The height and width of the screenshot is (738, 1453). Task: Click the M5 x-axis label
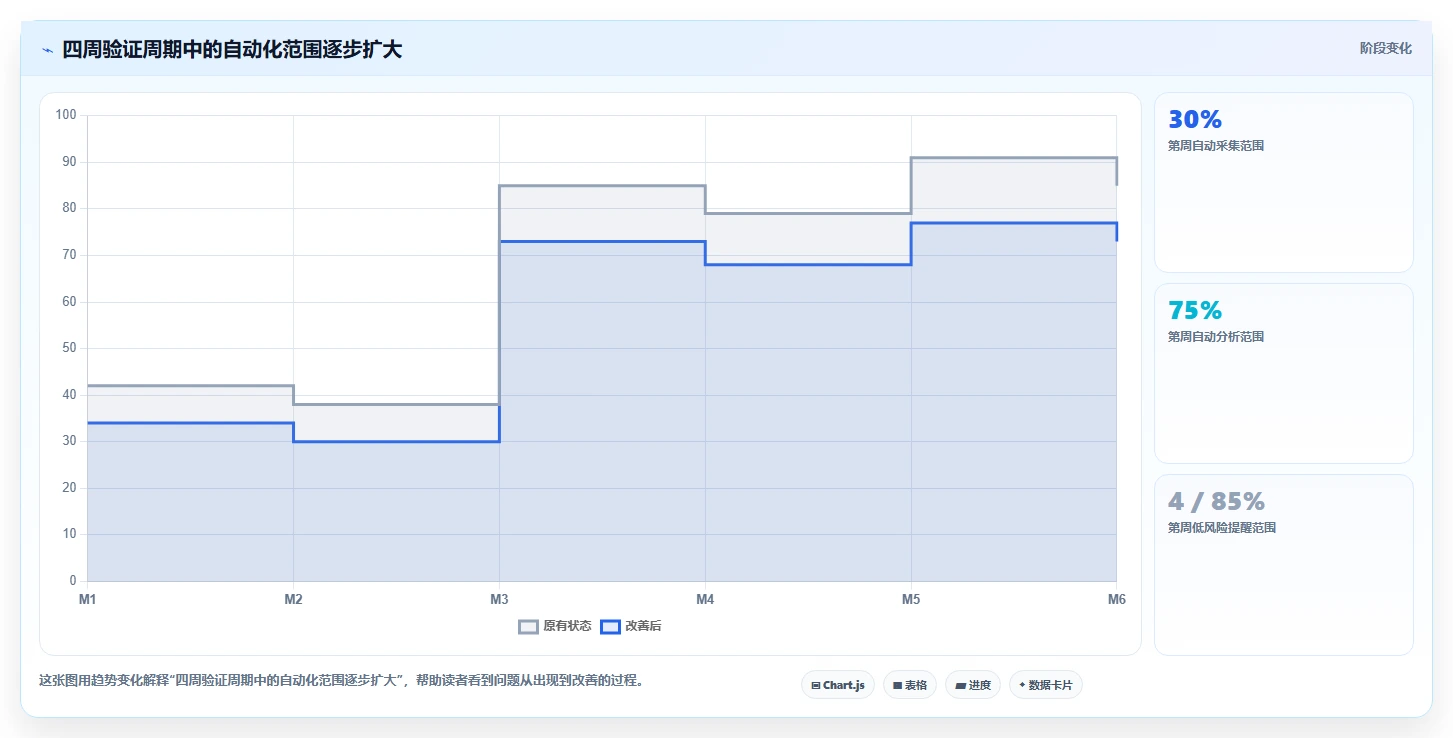(x=911, y=599)
